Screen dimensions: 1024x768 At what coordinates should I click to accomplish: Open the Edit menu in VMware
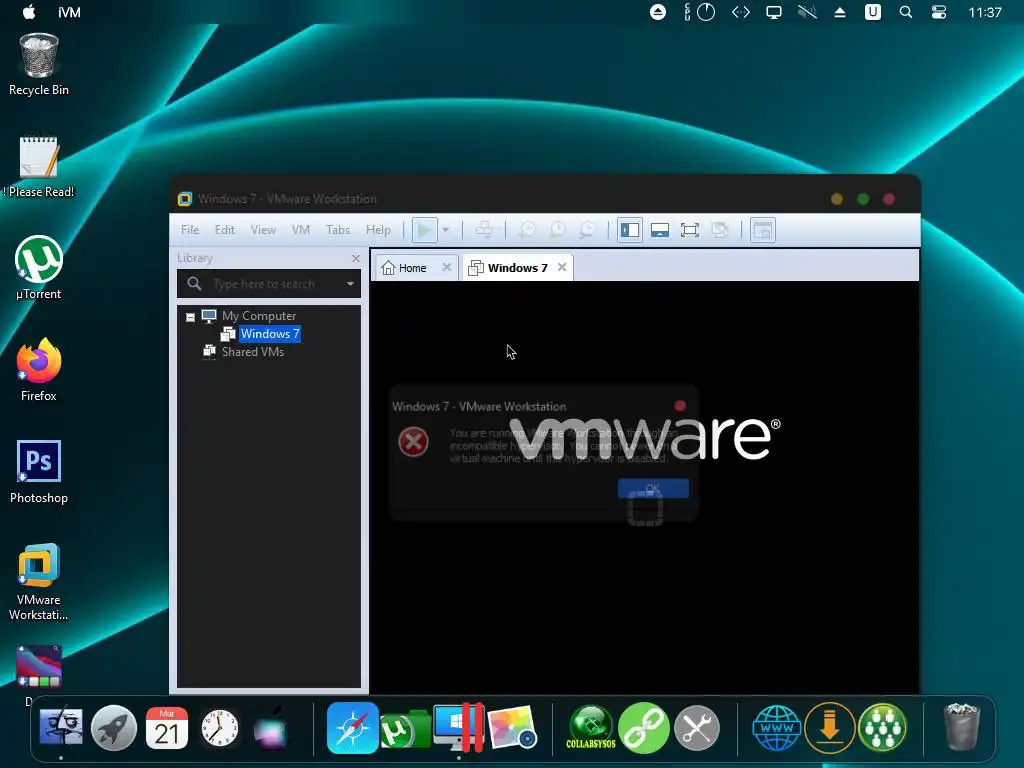click(225, 230)
